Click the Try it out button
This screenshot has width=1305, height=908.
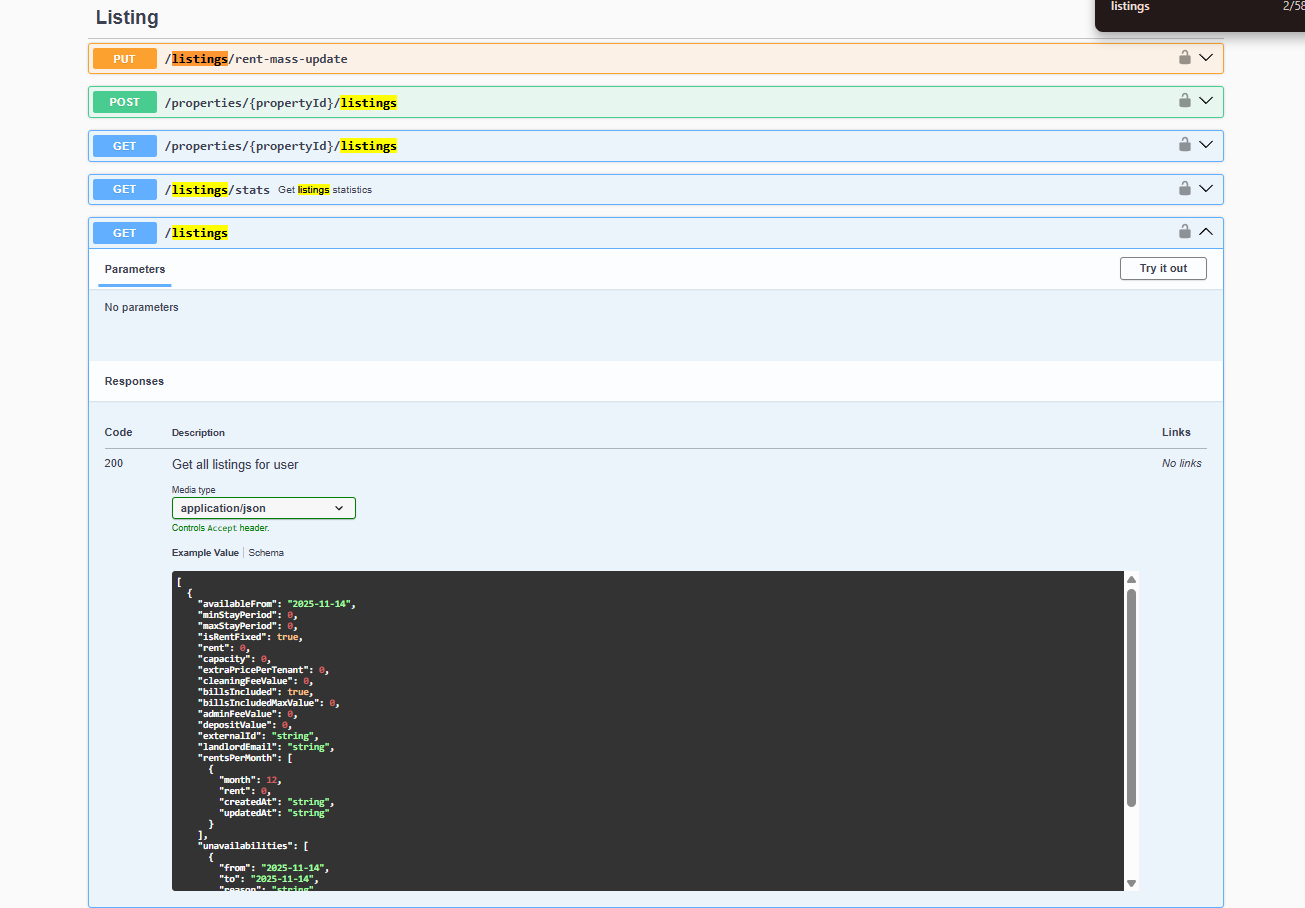click(1163, 268)
